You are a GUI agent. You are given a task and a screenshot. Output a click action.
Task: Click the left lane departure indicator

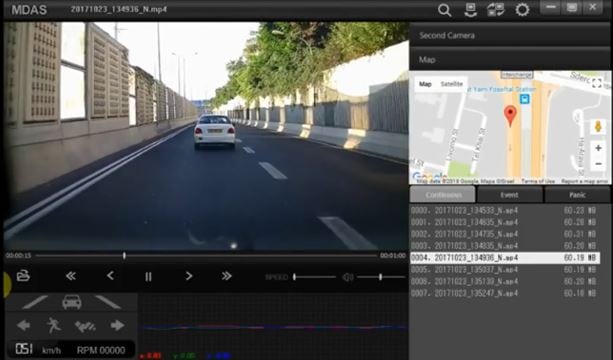pyautogui.click(x=35, y=302)
